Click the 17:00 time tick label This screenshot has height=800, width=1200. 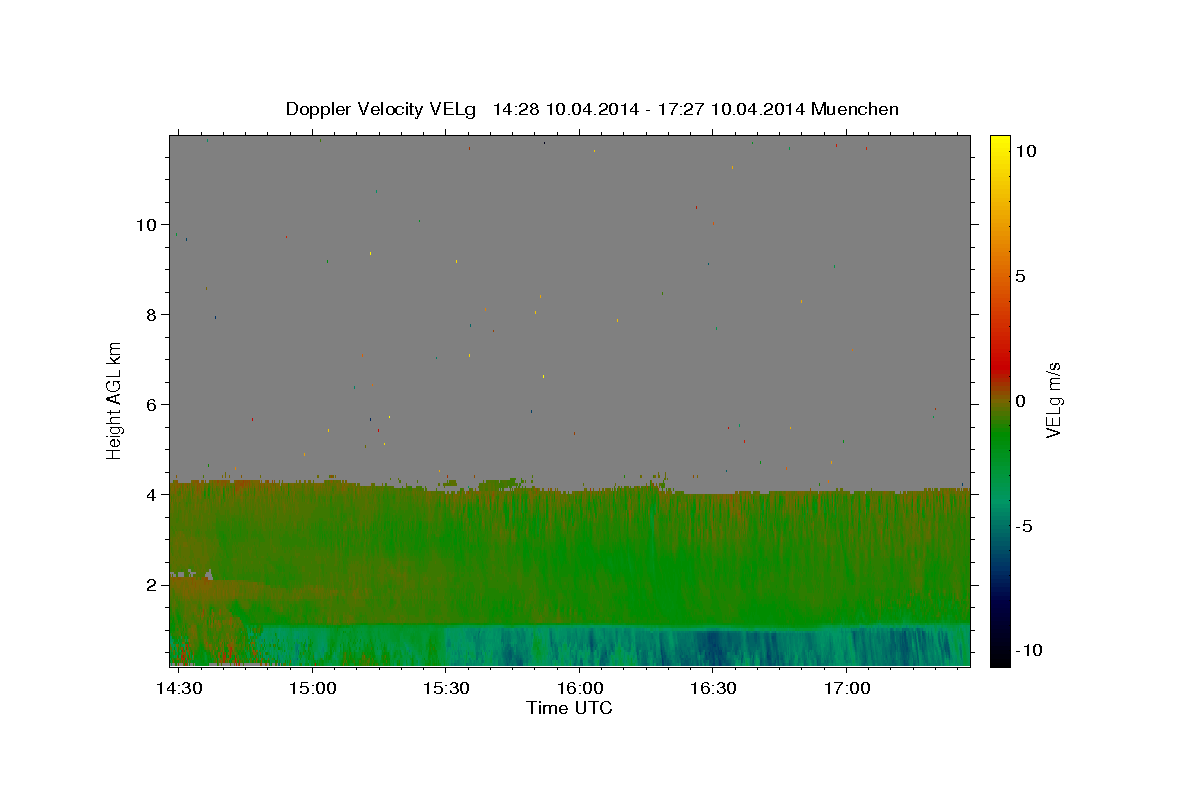click(x=846, y=689)
